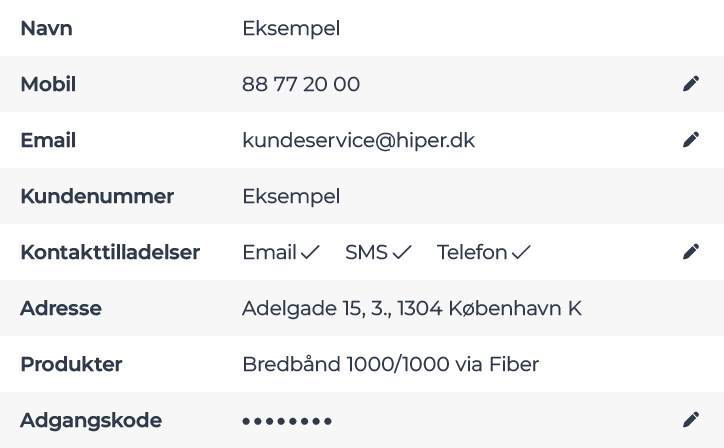Edit the Mobil phone number

click(x=690, y=85)
